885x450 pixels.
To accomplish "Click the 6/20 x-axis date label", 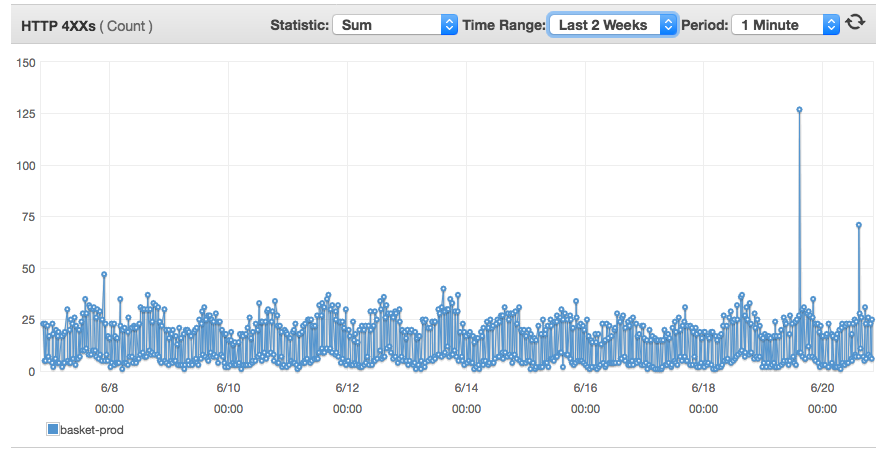I will (822, 388).
